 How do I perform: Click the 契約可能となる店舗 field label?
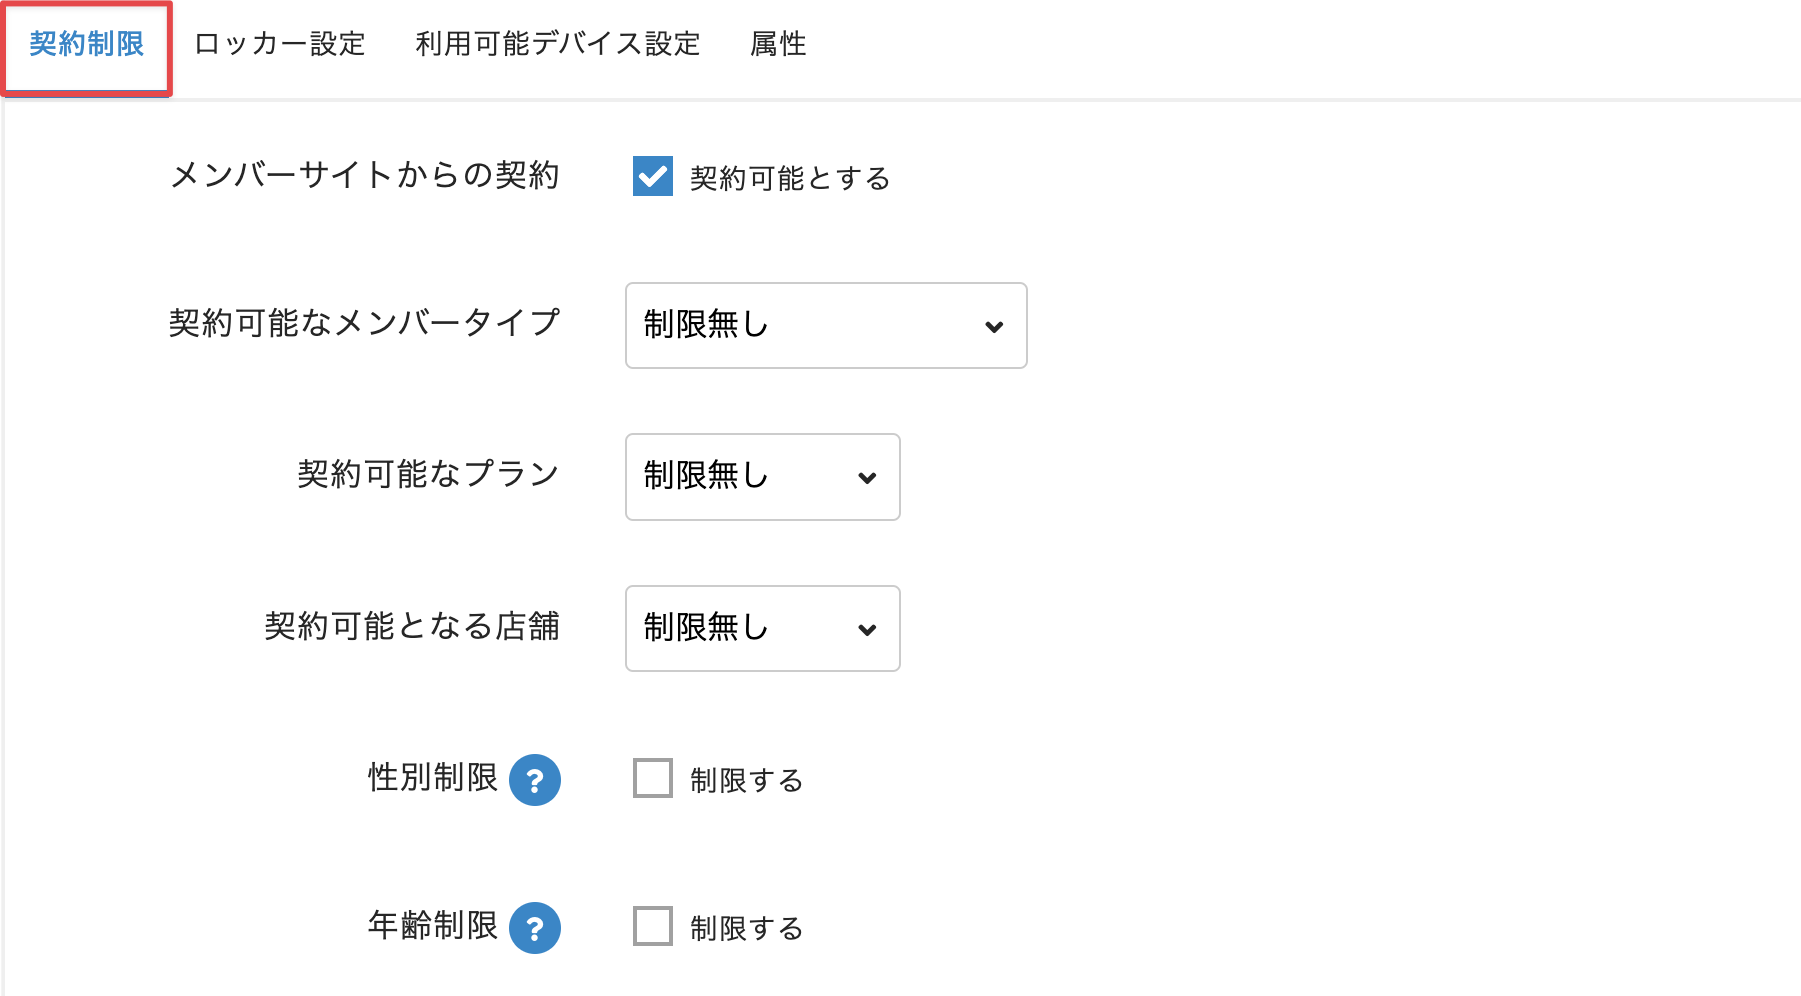pos(411,626)
